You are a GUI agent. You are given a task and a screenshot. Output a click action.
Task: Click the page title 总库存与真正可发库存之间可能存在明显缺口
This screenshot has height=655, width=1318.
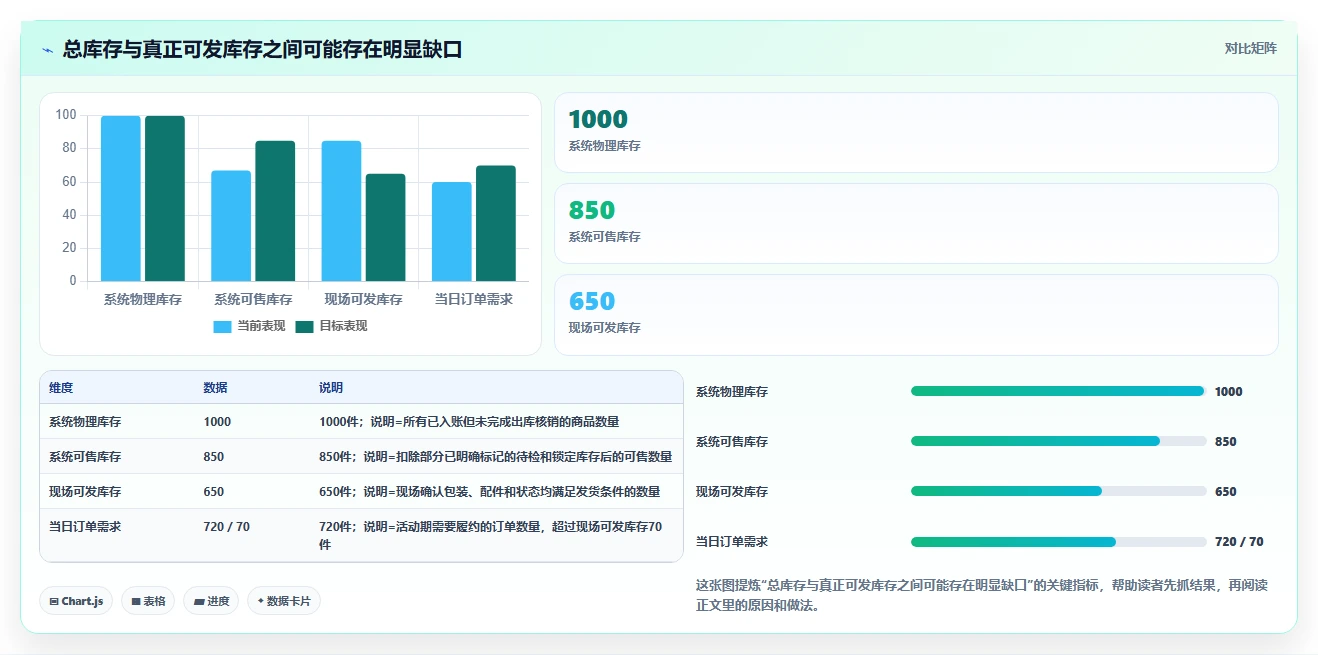(263, 49)
